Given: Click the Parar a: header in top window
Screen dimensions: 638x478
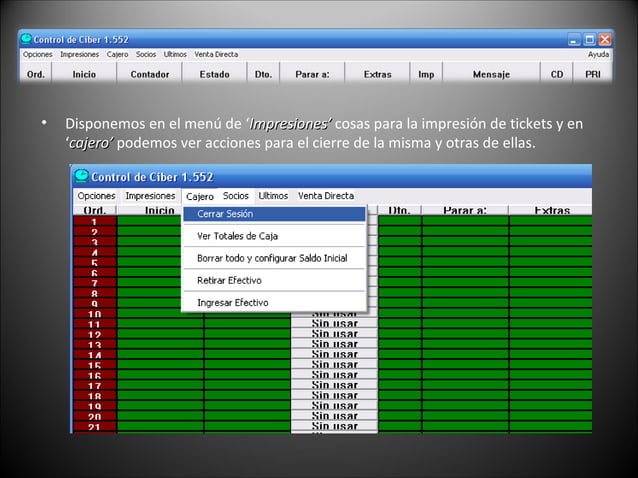Looking at the screenshot, I should (312, 74).
